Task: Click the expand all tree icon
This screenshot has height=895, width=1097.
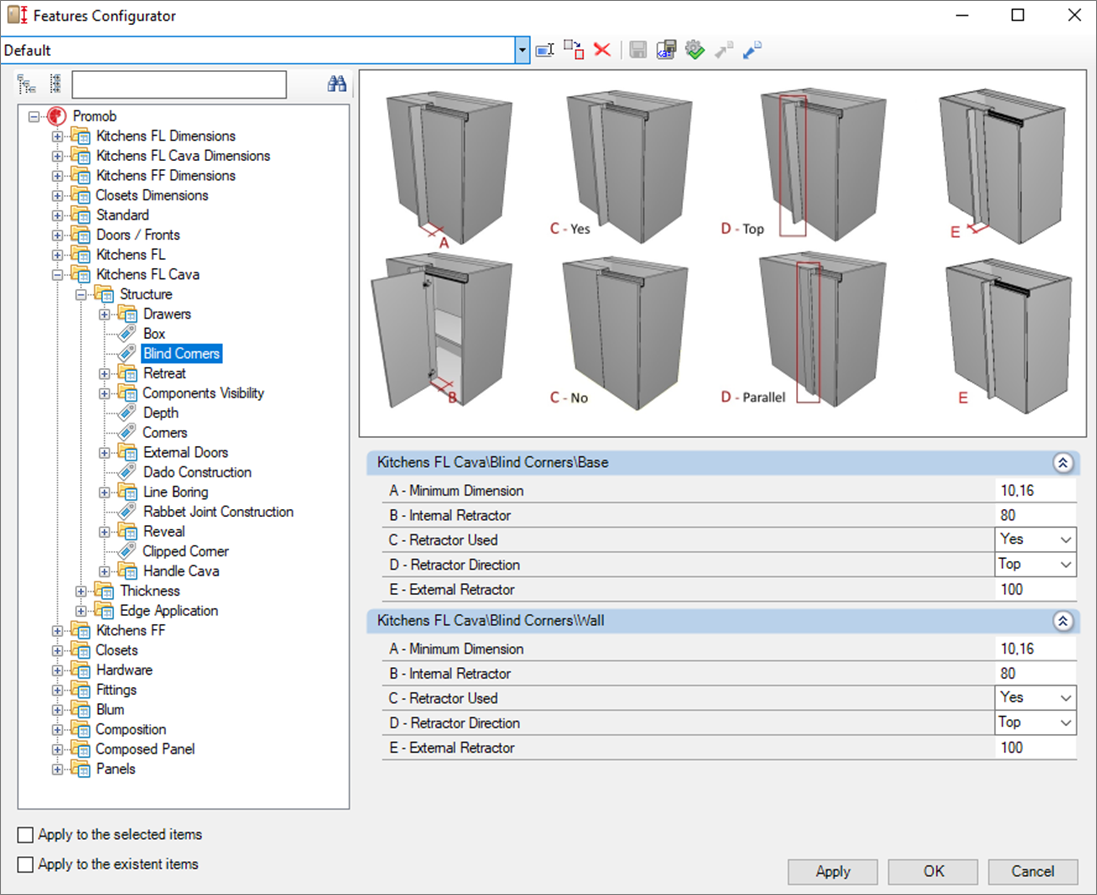Action: click(27, 84)
